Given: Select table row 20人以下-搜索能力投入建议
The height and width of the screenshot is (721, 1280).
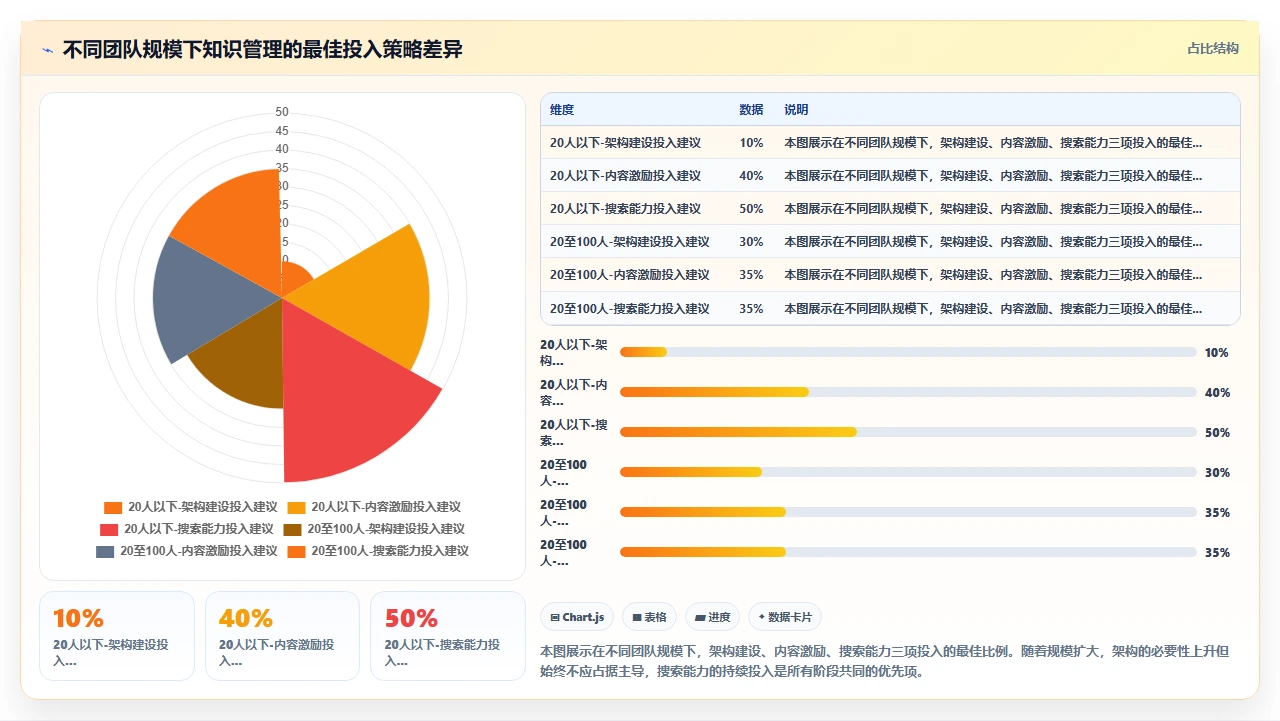Looking at the screenshot, I should coord(890,209).
